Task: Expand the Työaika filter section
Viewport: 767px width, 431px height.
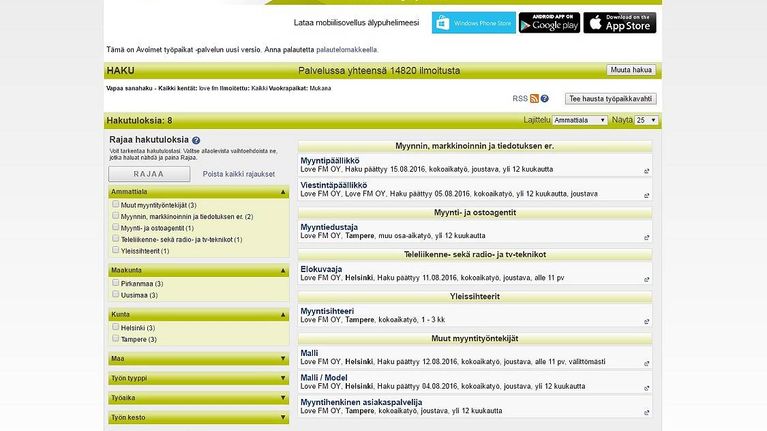Action: point(199,398)
